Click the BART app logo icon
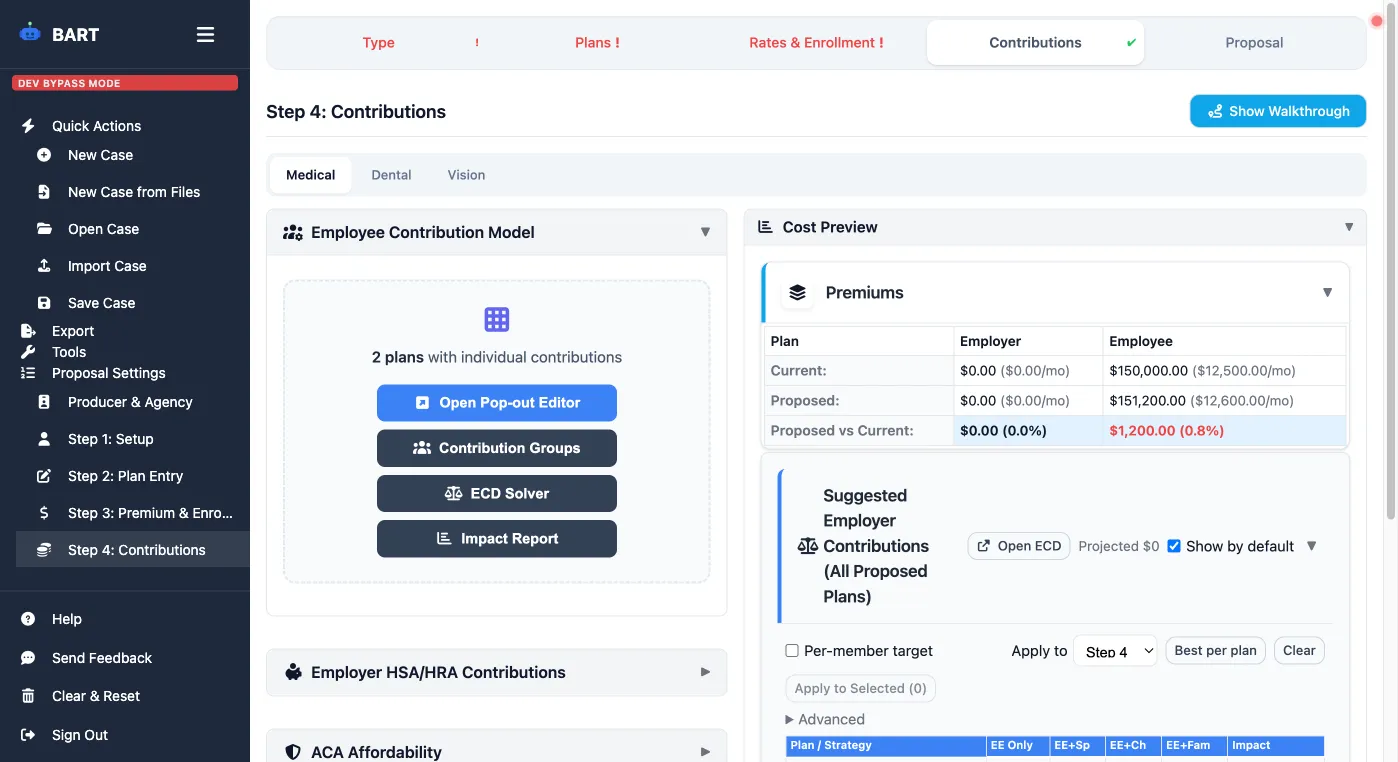Image resolution: width=1398 pixels, height=762 pixels. pos(29,33)
